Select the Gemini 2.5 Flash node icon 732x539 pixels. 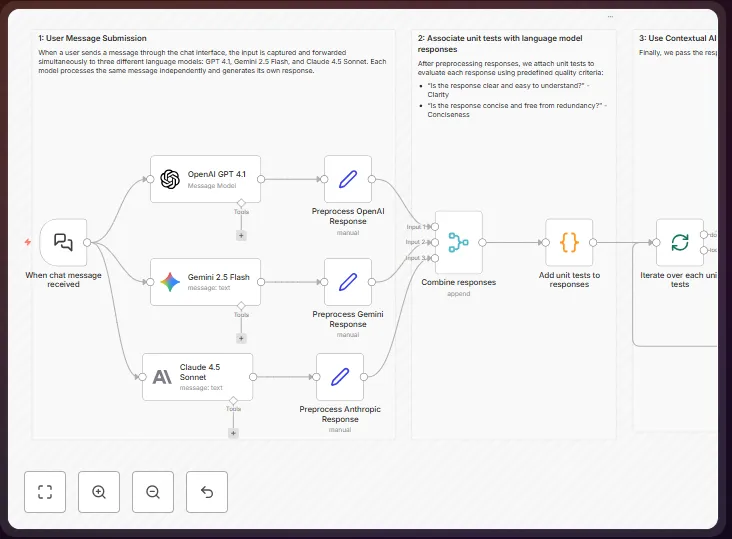(x=170, y=282)
